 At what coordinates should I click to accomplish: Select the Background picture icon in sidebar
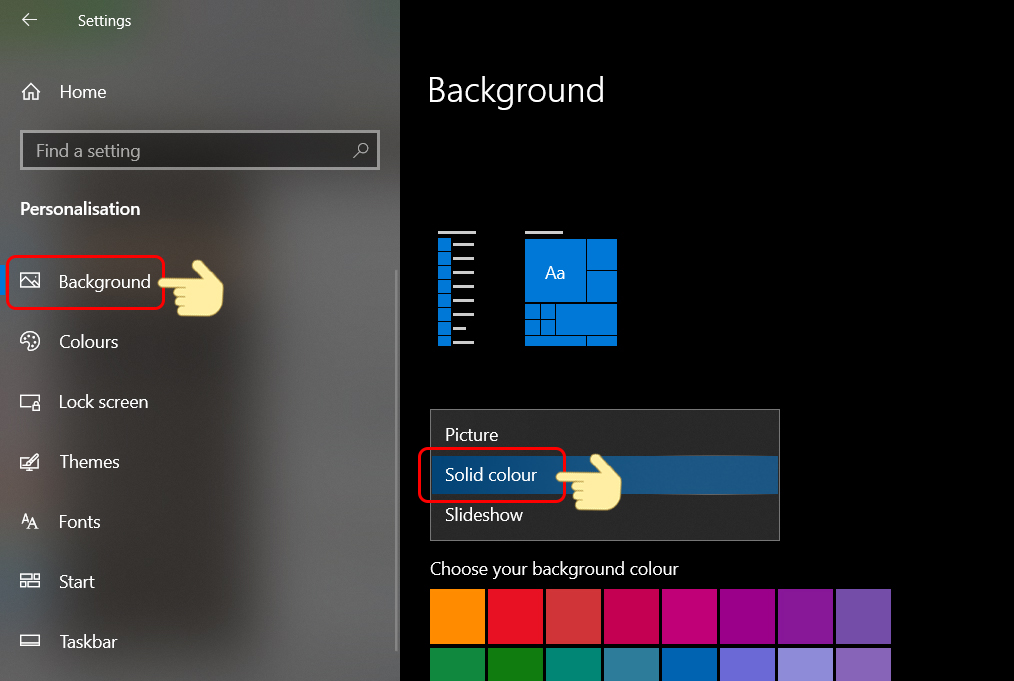[30, 281]
